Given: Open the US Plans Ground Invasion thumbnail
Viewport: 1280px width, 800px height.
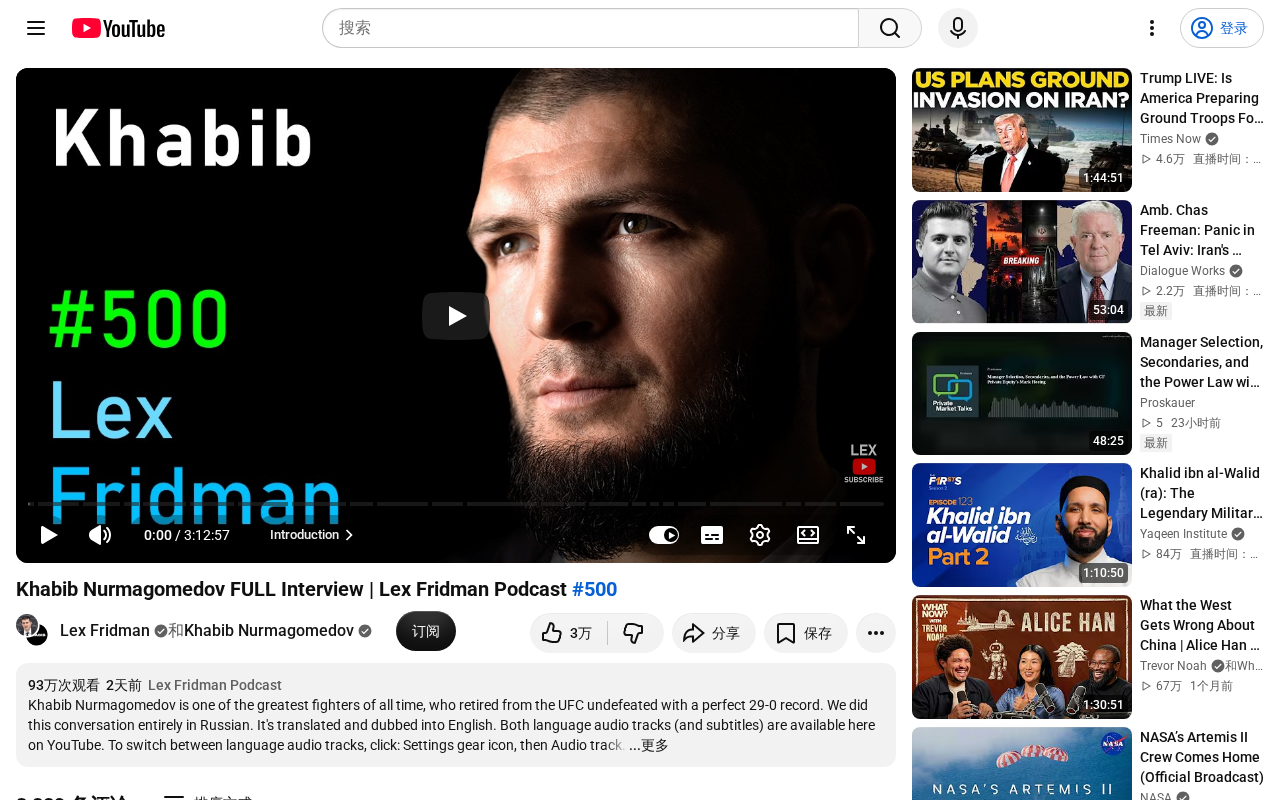Looking at the screenshot, I should click(1022, 130).
